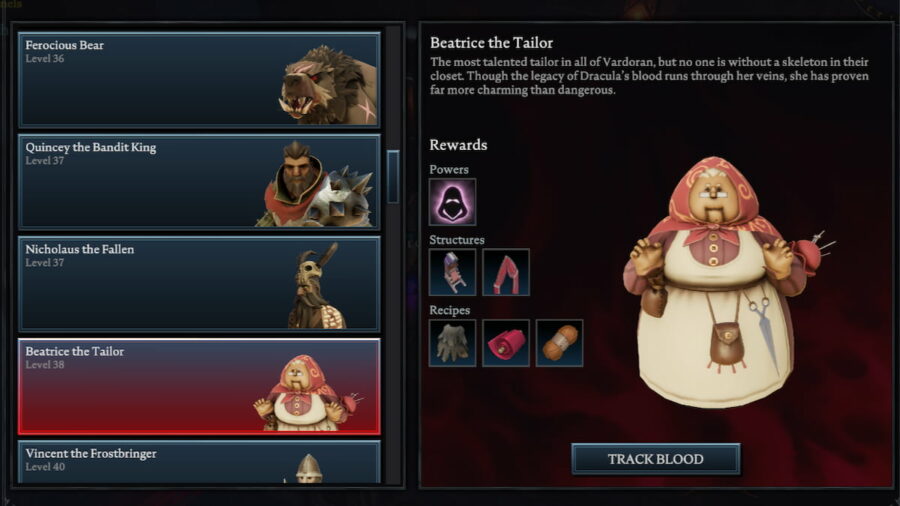
Task: Click the Track Blood button
Action: coord(655,459)
